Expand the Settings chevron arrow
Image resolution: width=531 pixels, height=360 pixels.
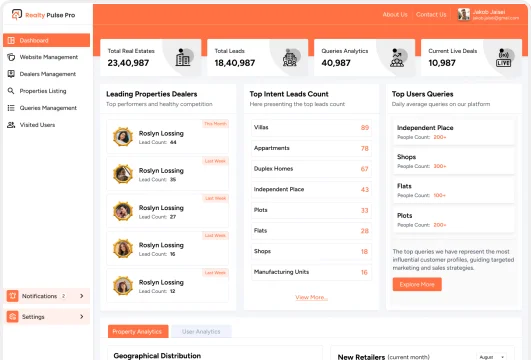click(82, 317)
